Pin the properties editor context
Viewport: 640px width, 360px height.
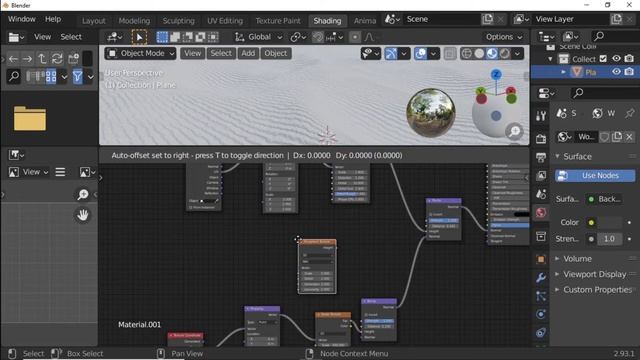(x=629, y=113)
